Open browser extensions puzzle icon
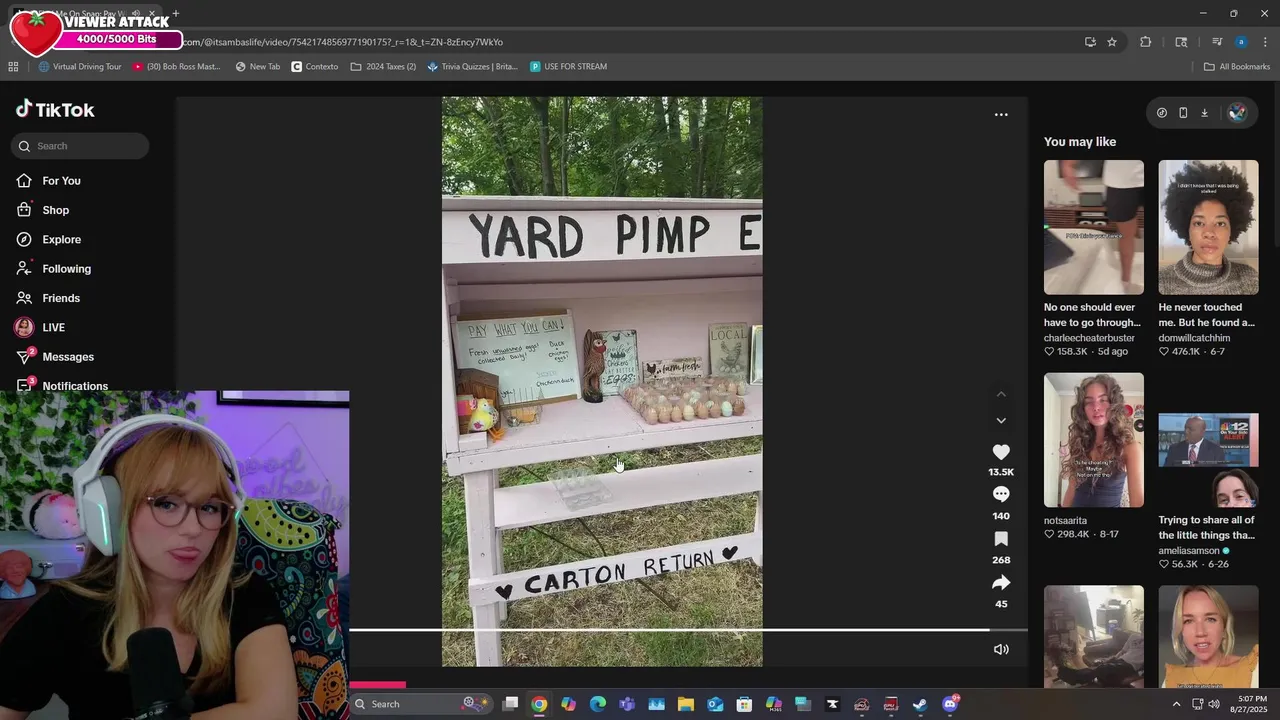The width and height of the screenshot is (1280, 720). click(1146, 42)
